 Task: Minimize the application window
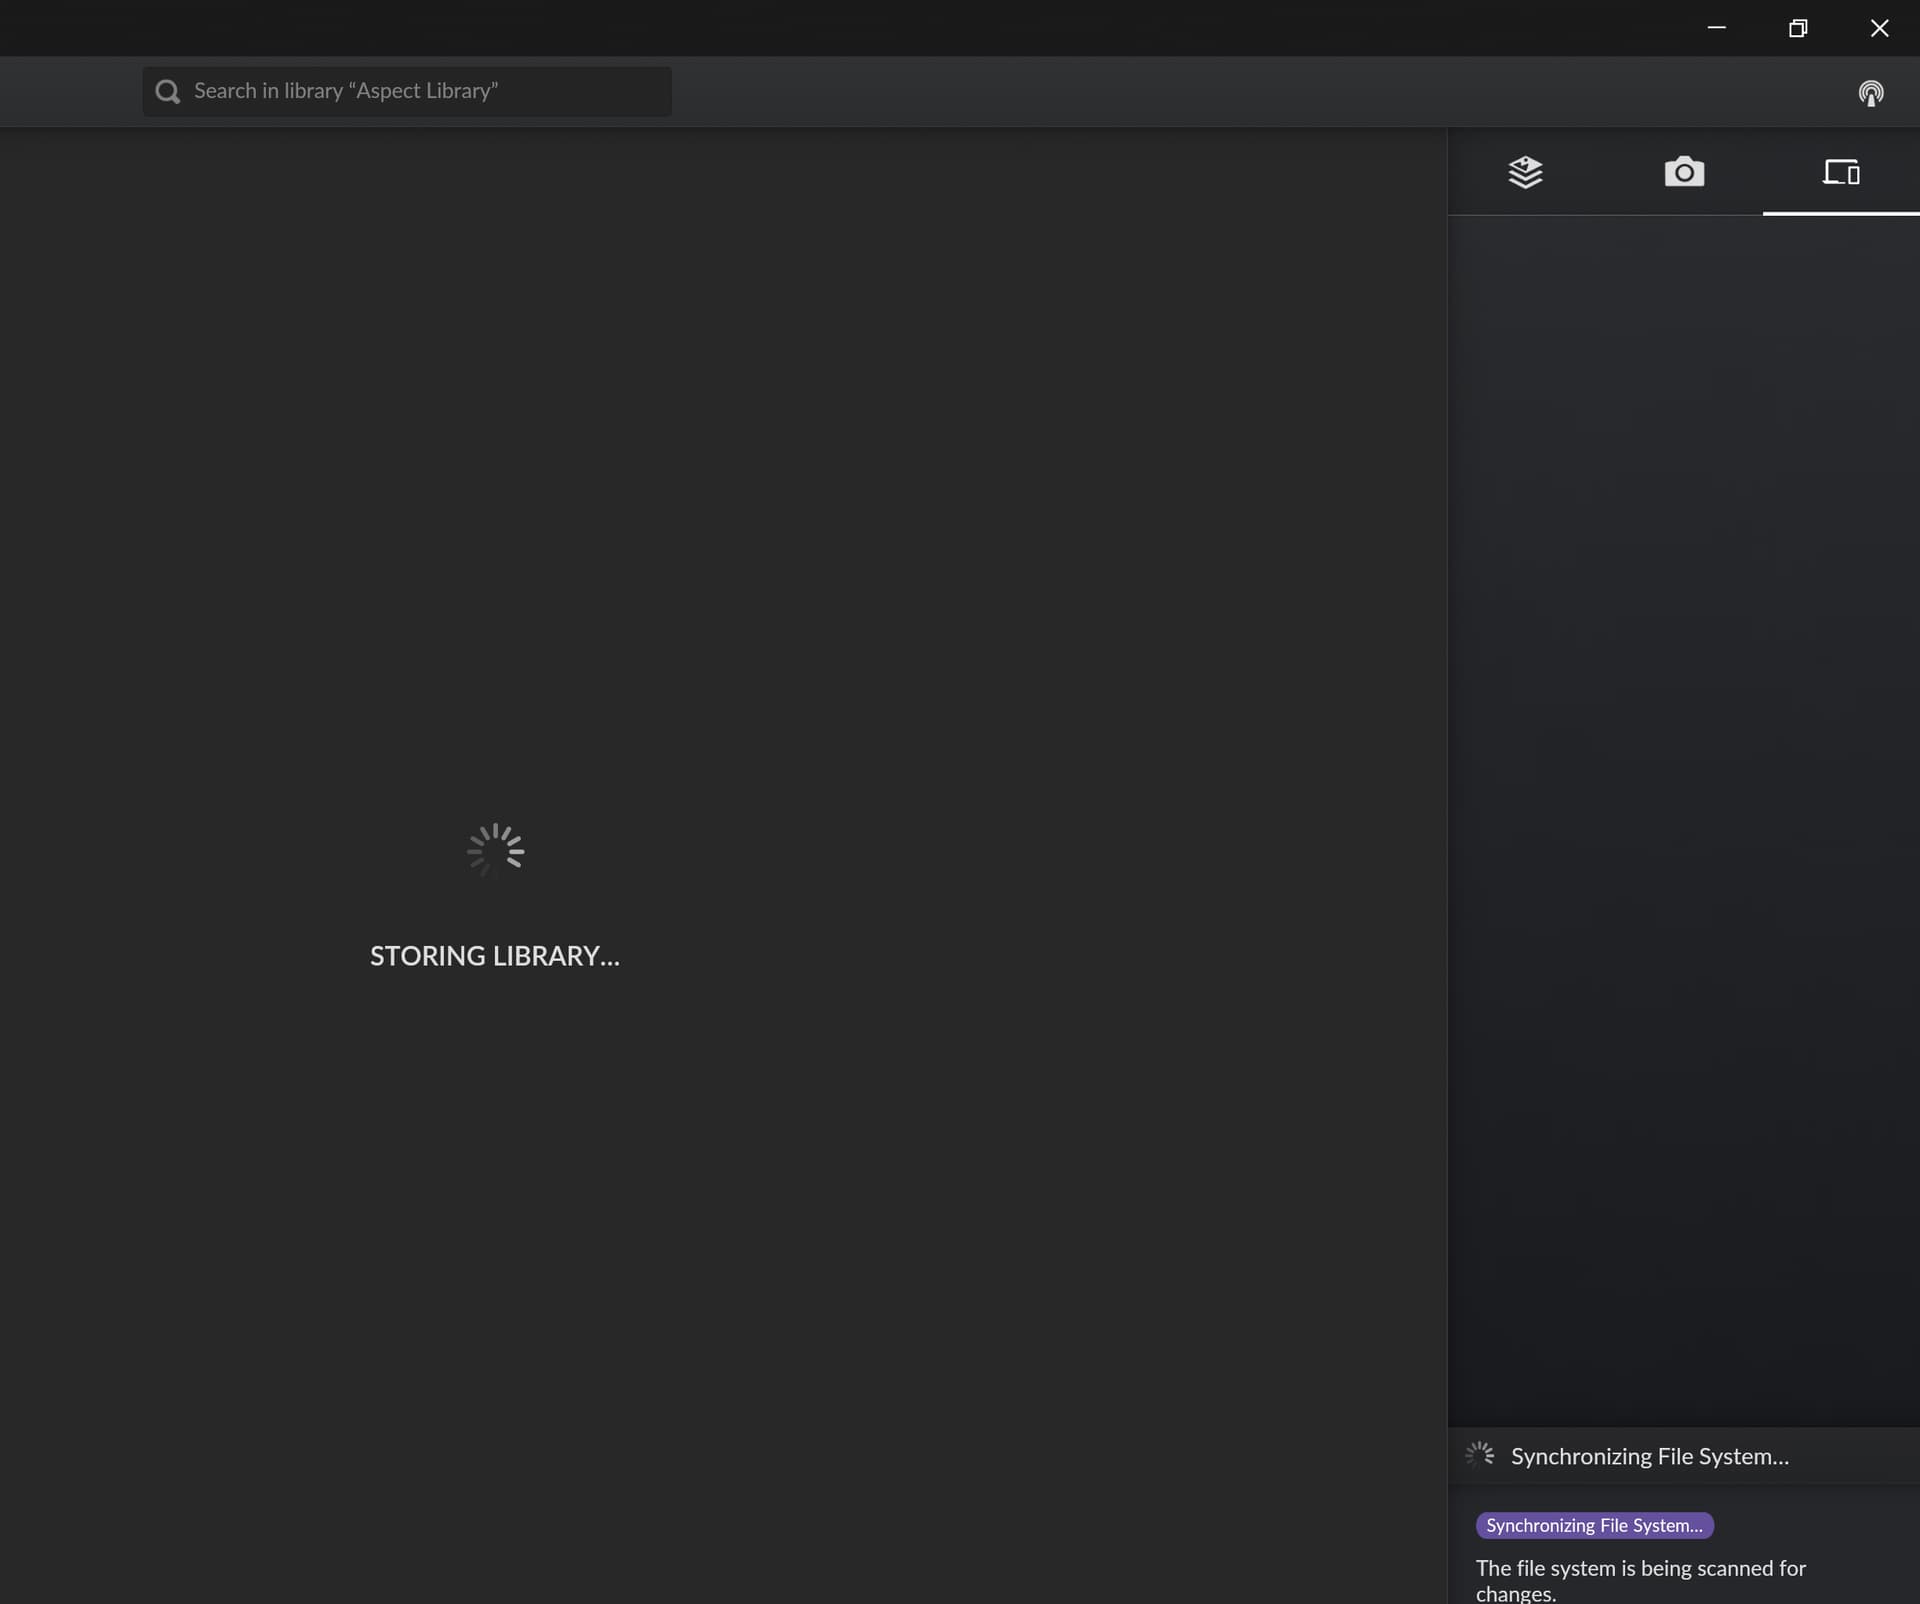1716,28
